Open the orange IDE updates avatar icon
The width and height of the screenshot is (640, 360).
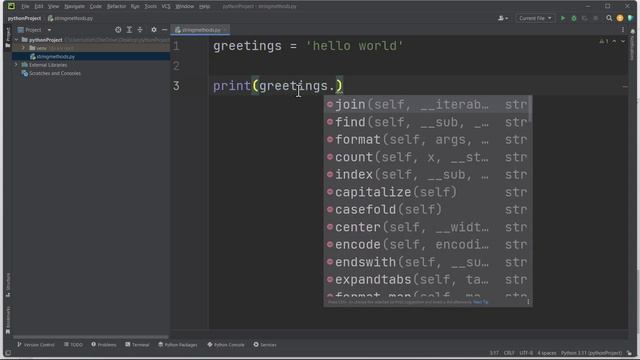pos(620,18)
